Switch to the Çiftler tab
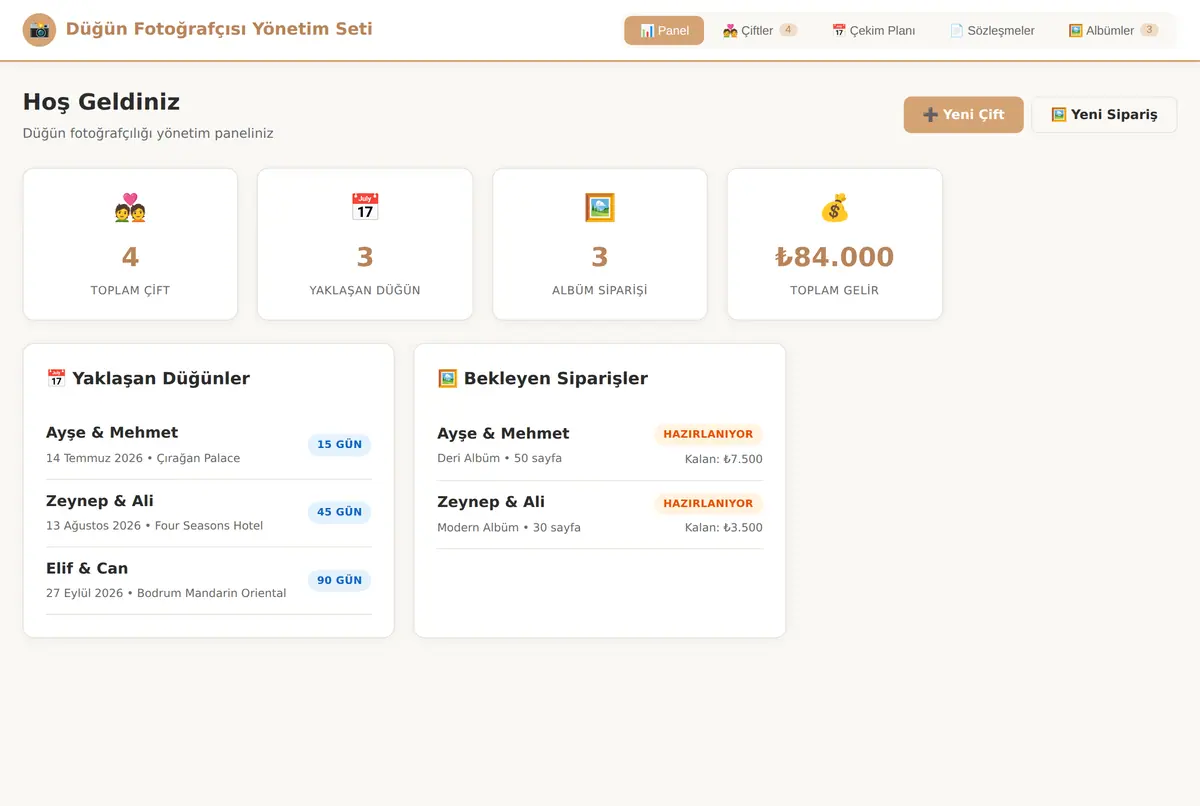Image resolution: width=1200 pixels, height=806 pixels. point(760,30)
